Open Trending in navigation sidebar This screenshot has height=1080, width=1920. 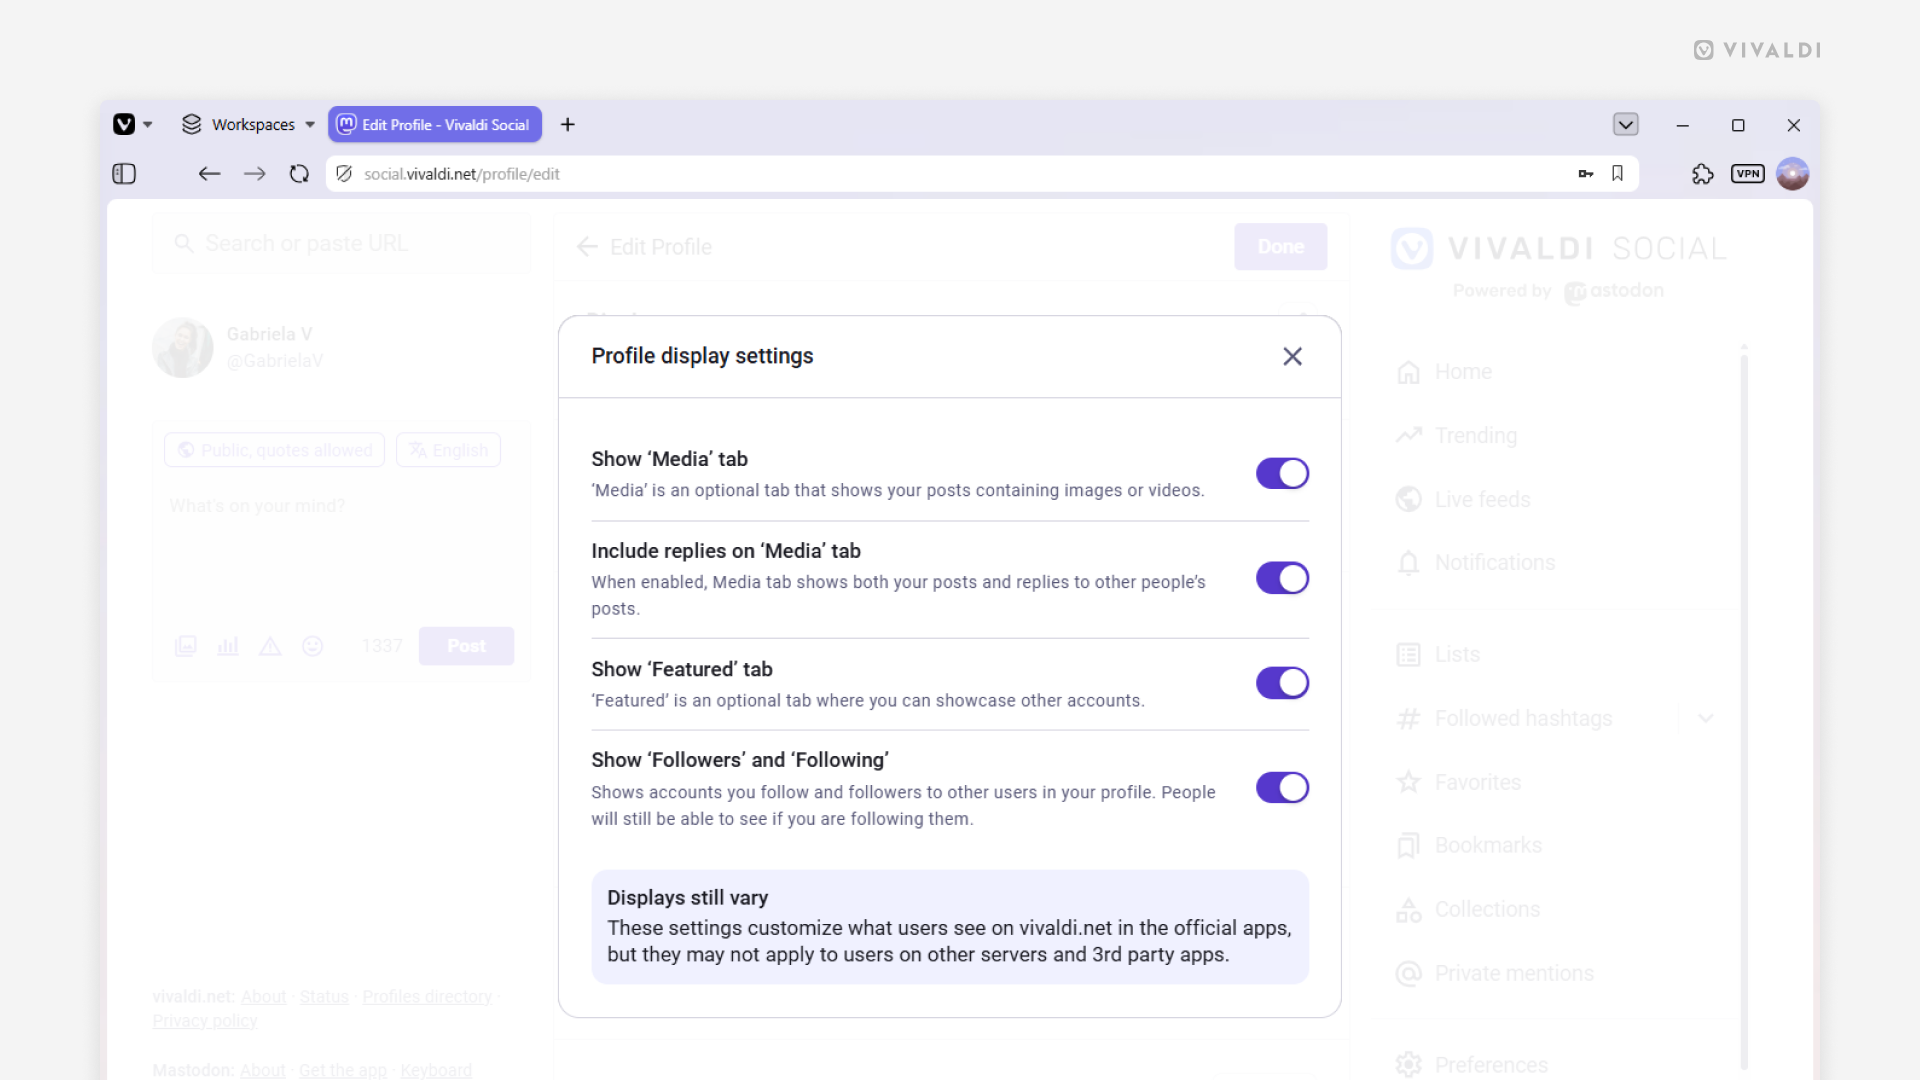1457,436
